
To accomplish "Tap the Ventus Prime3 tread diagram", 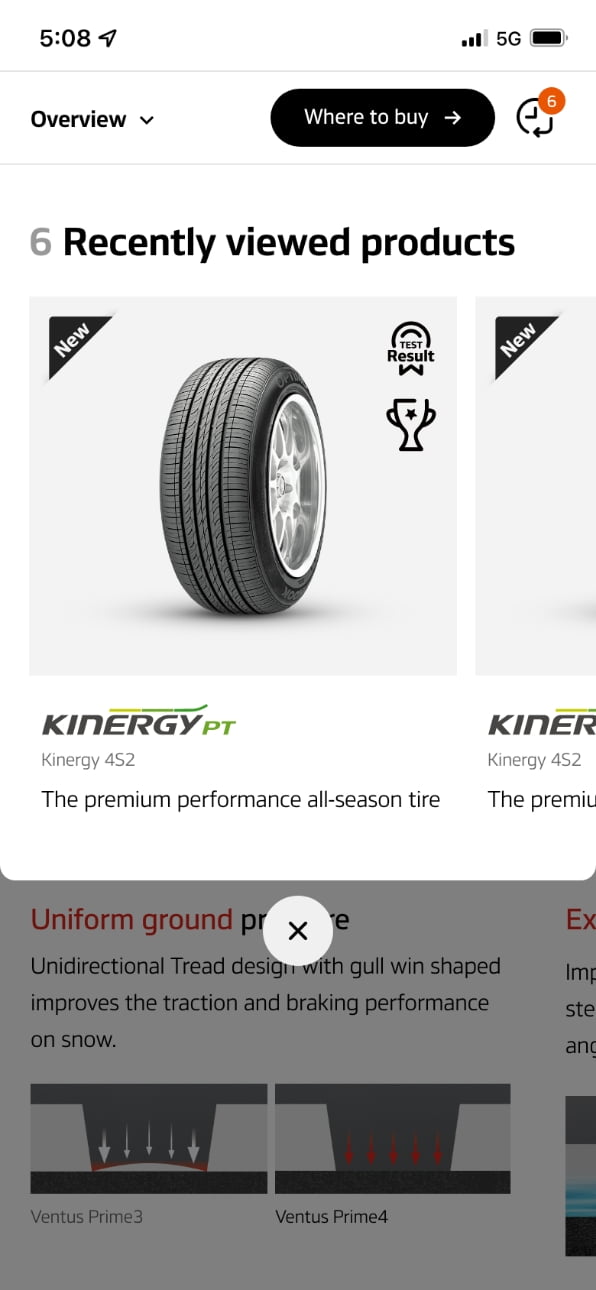I will 149,1138.
